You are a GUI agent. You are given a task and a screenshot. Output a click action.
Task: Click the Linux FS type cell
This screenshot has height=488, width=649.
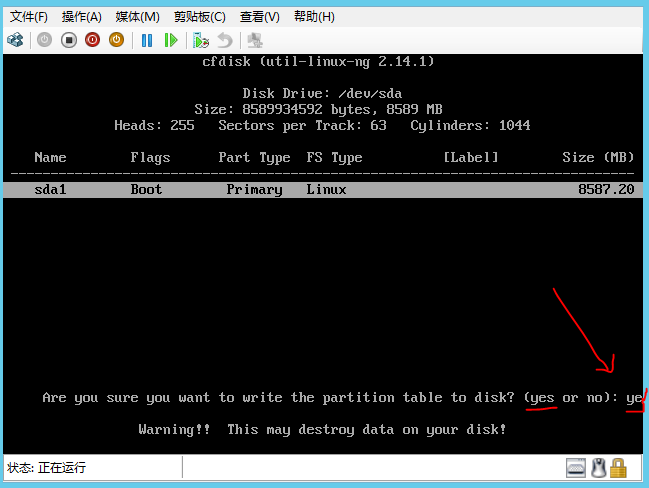coord(327,190)
